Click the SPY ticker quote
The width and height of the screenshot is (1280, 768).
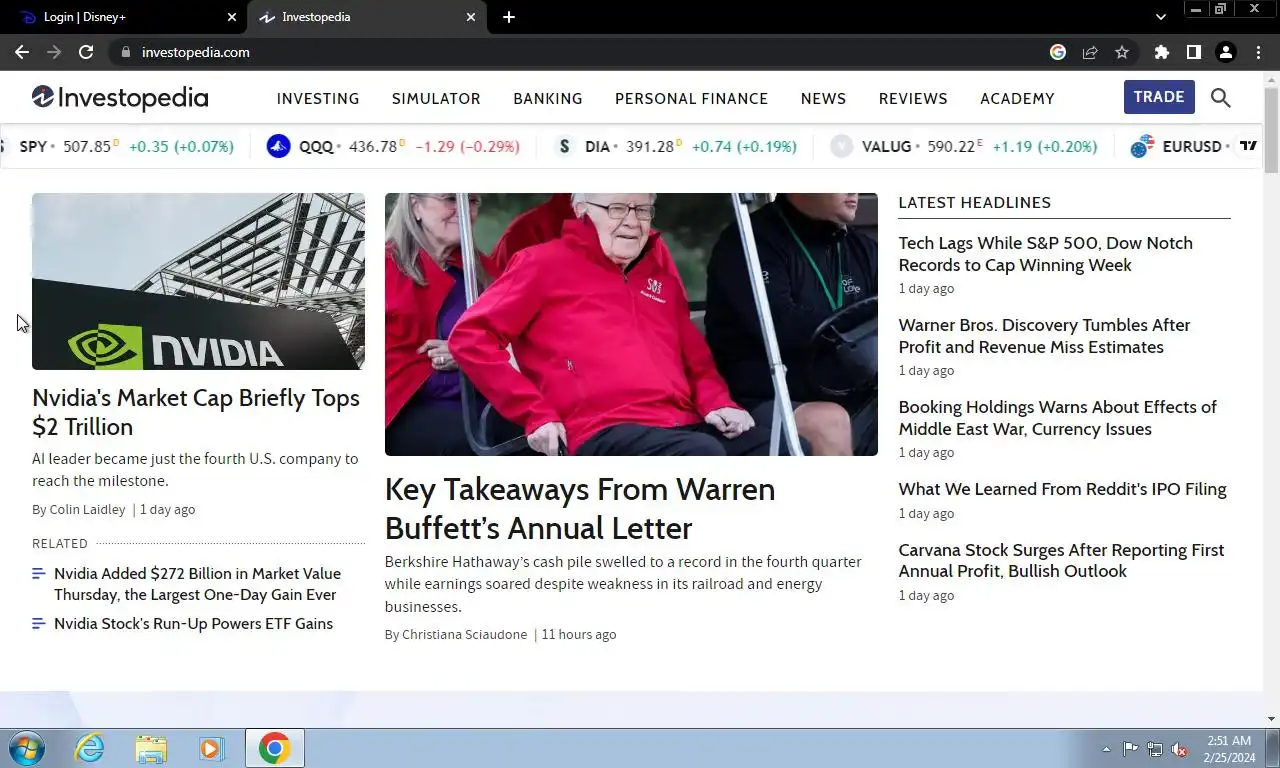[126, 147]
